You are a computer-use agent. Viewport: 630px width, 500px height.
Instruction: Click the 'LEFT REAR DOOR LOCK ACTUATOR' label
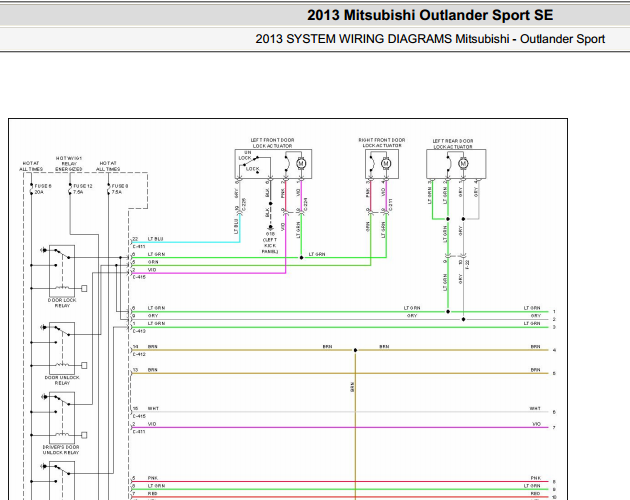pyautogui.click(x=453, y=144)
